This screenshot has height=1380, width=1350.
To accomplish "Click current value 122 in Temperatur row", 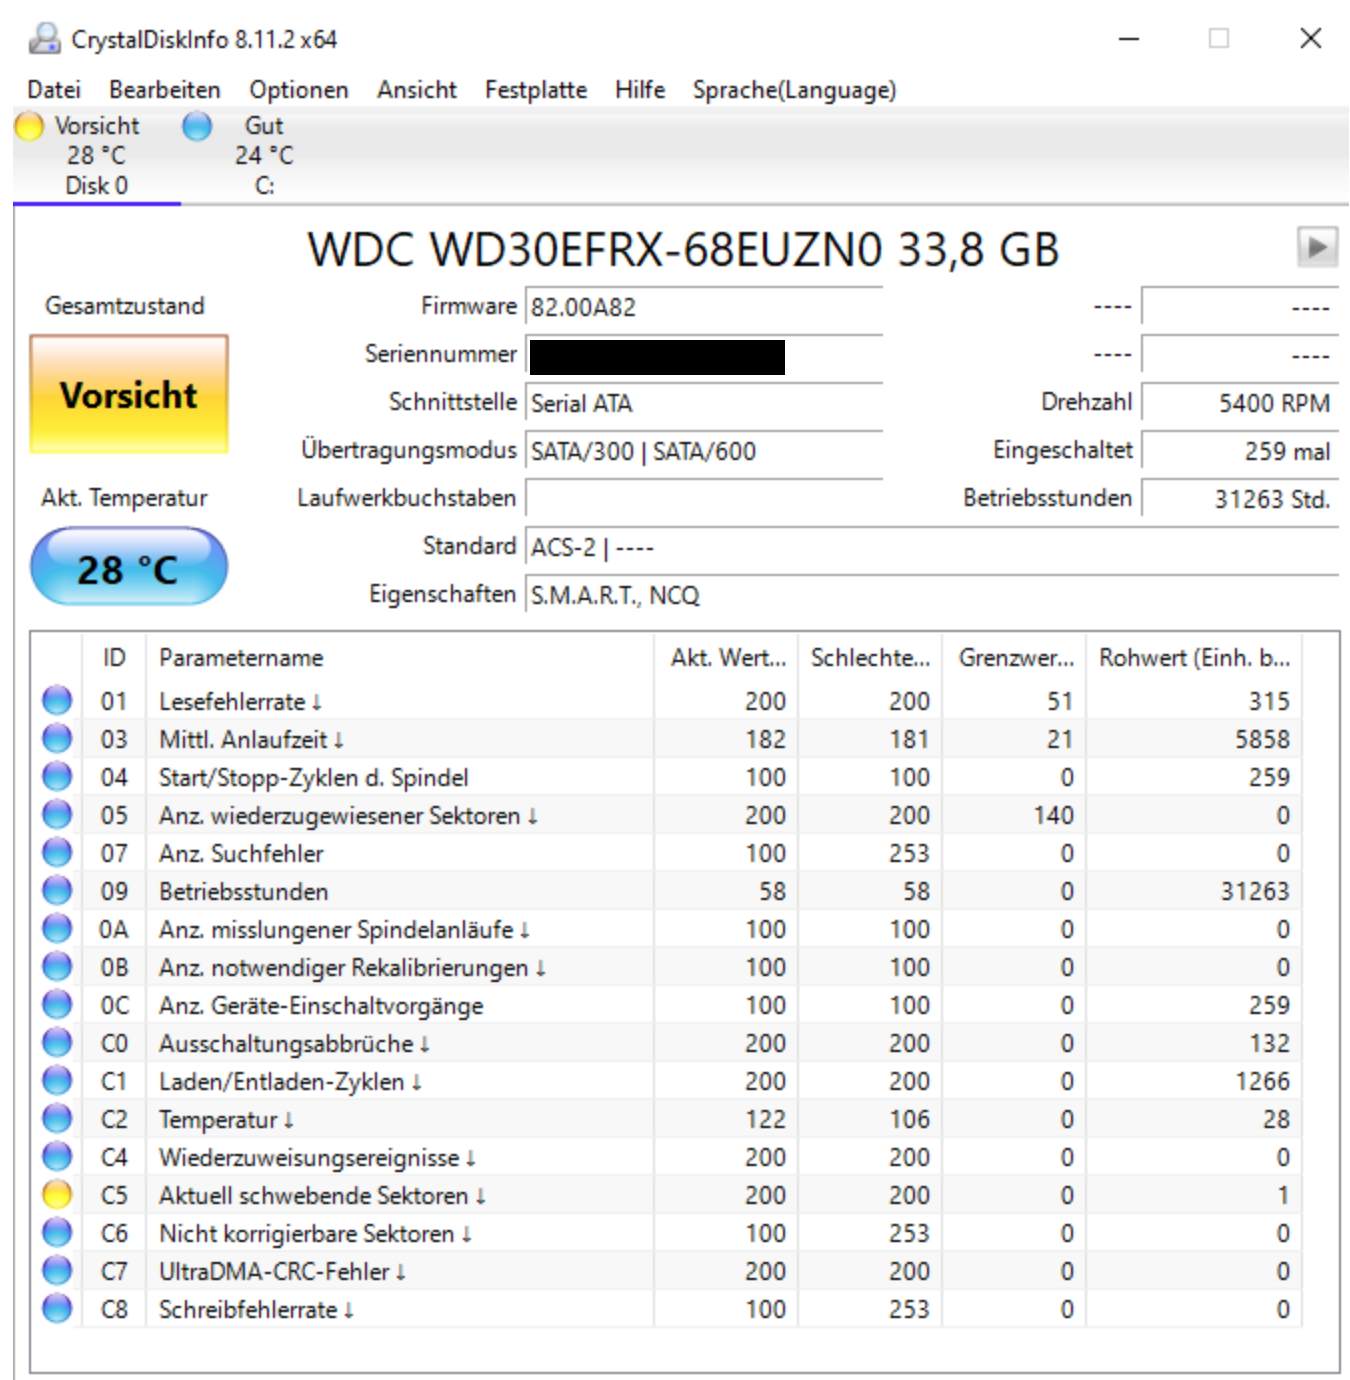I will (x=765, y=1119).
